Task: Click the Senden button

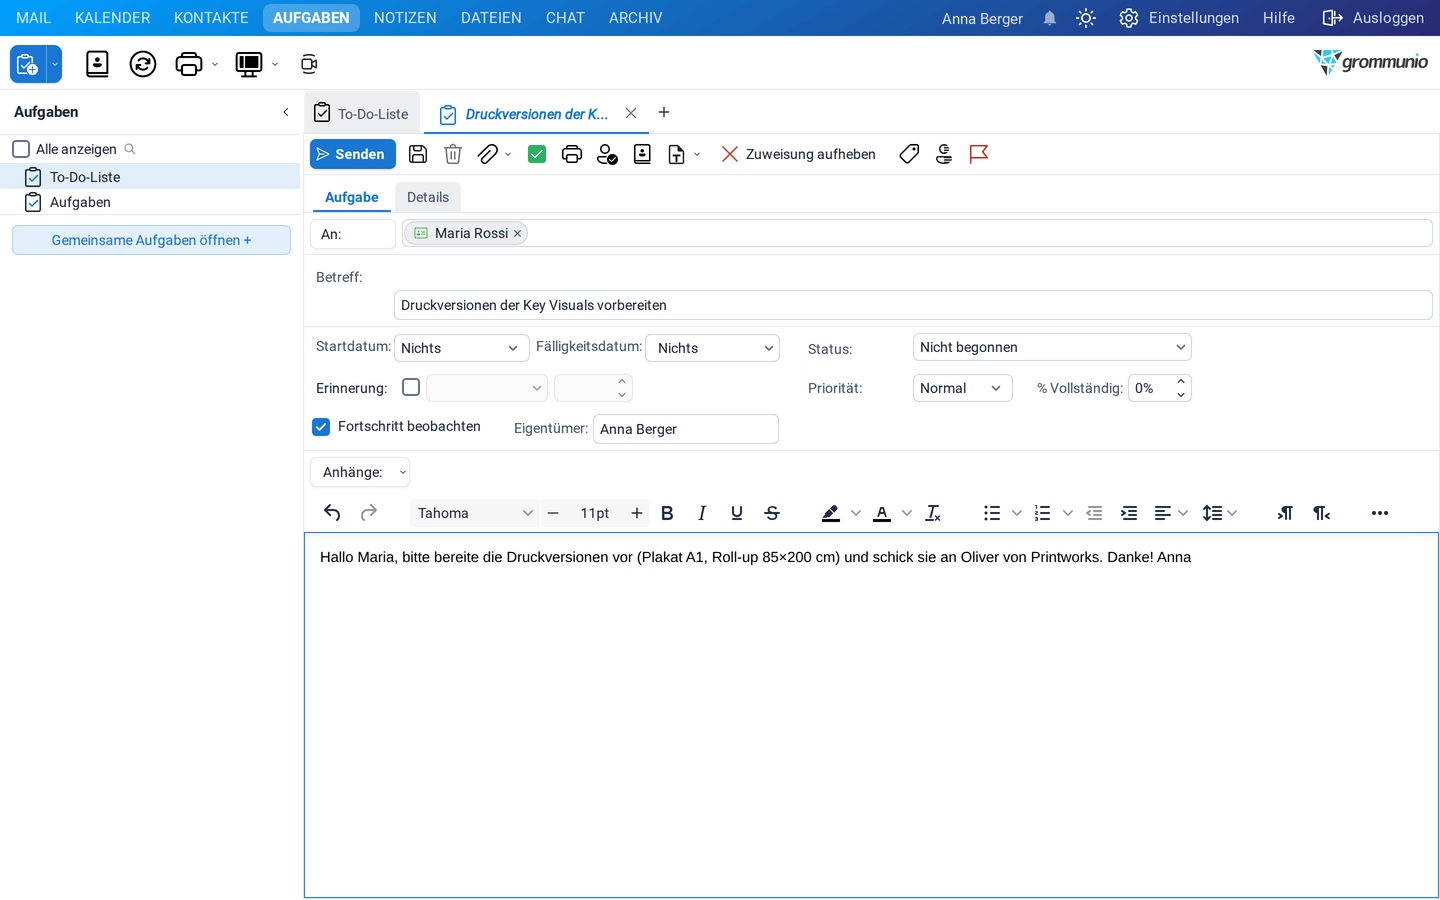Action: click(353, 154)
